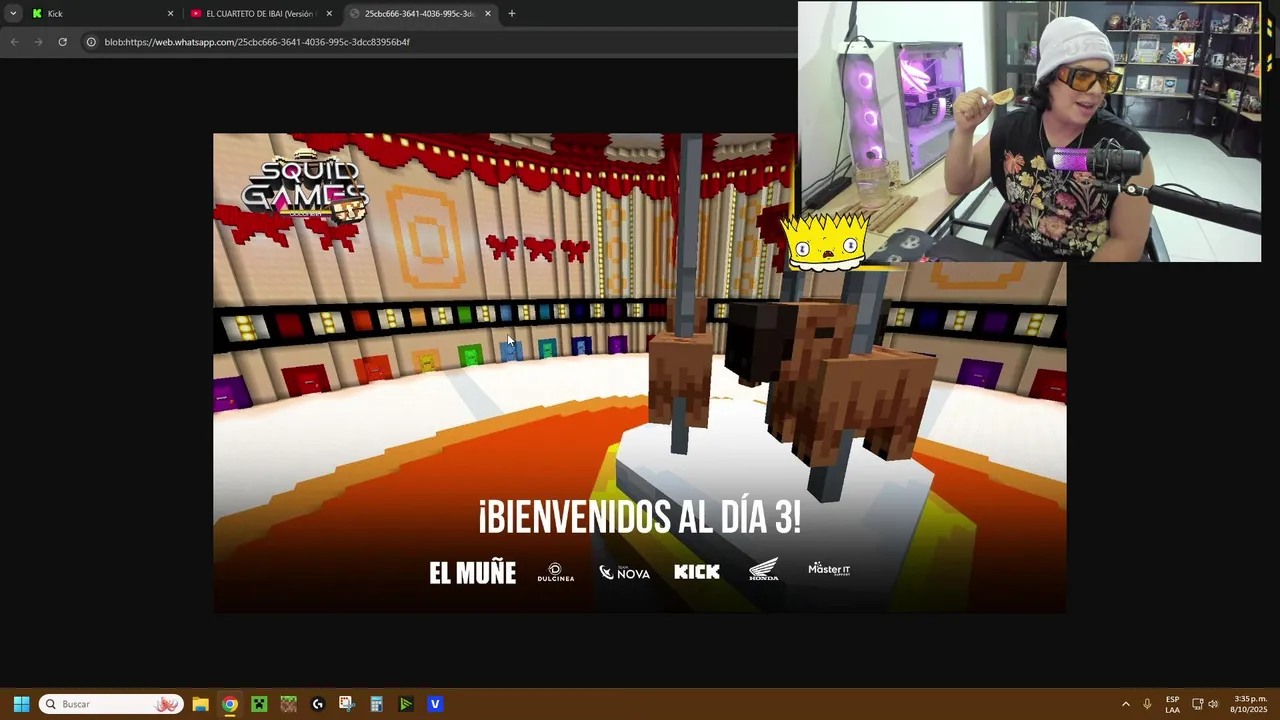Image resolution: width=1280 pixels, height=720 pixels.
Task: Go forward to next page
Action: tap(38, 42)
